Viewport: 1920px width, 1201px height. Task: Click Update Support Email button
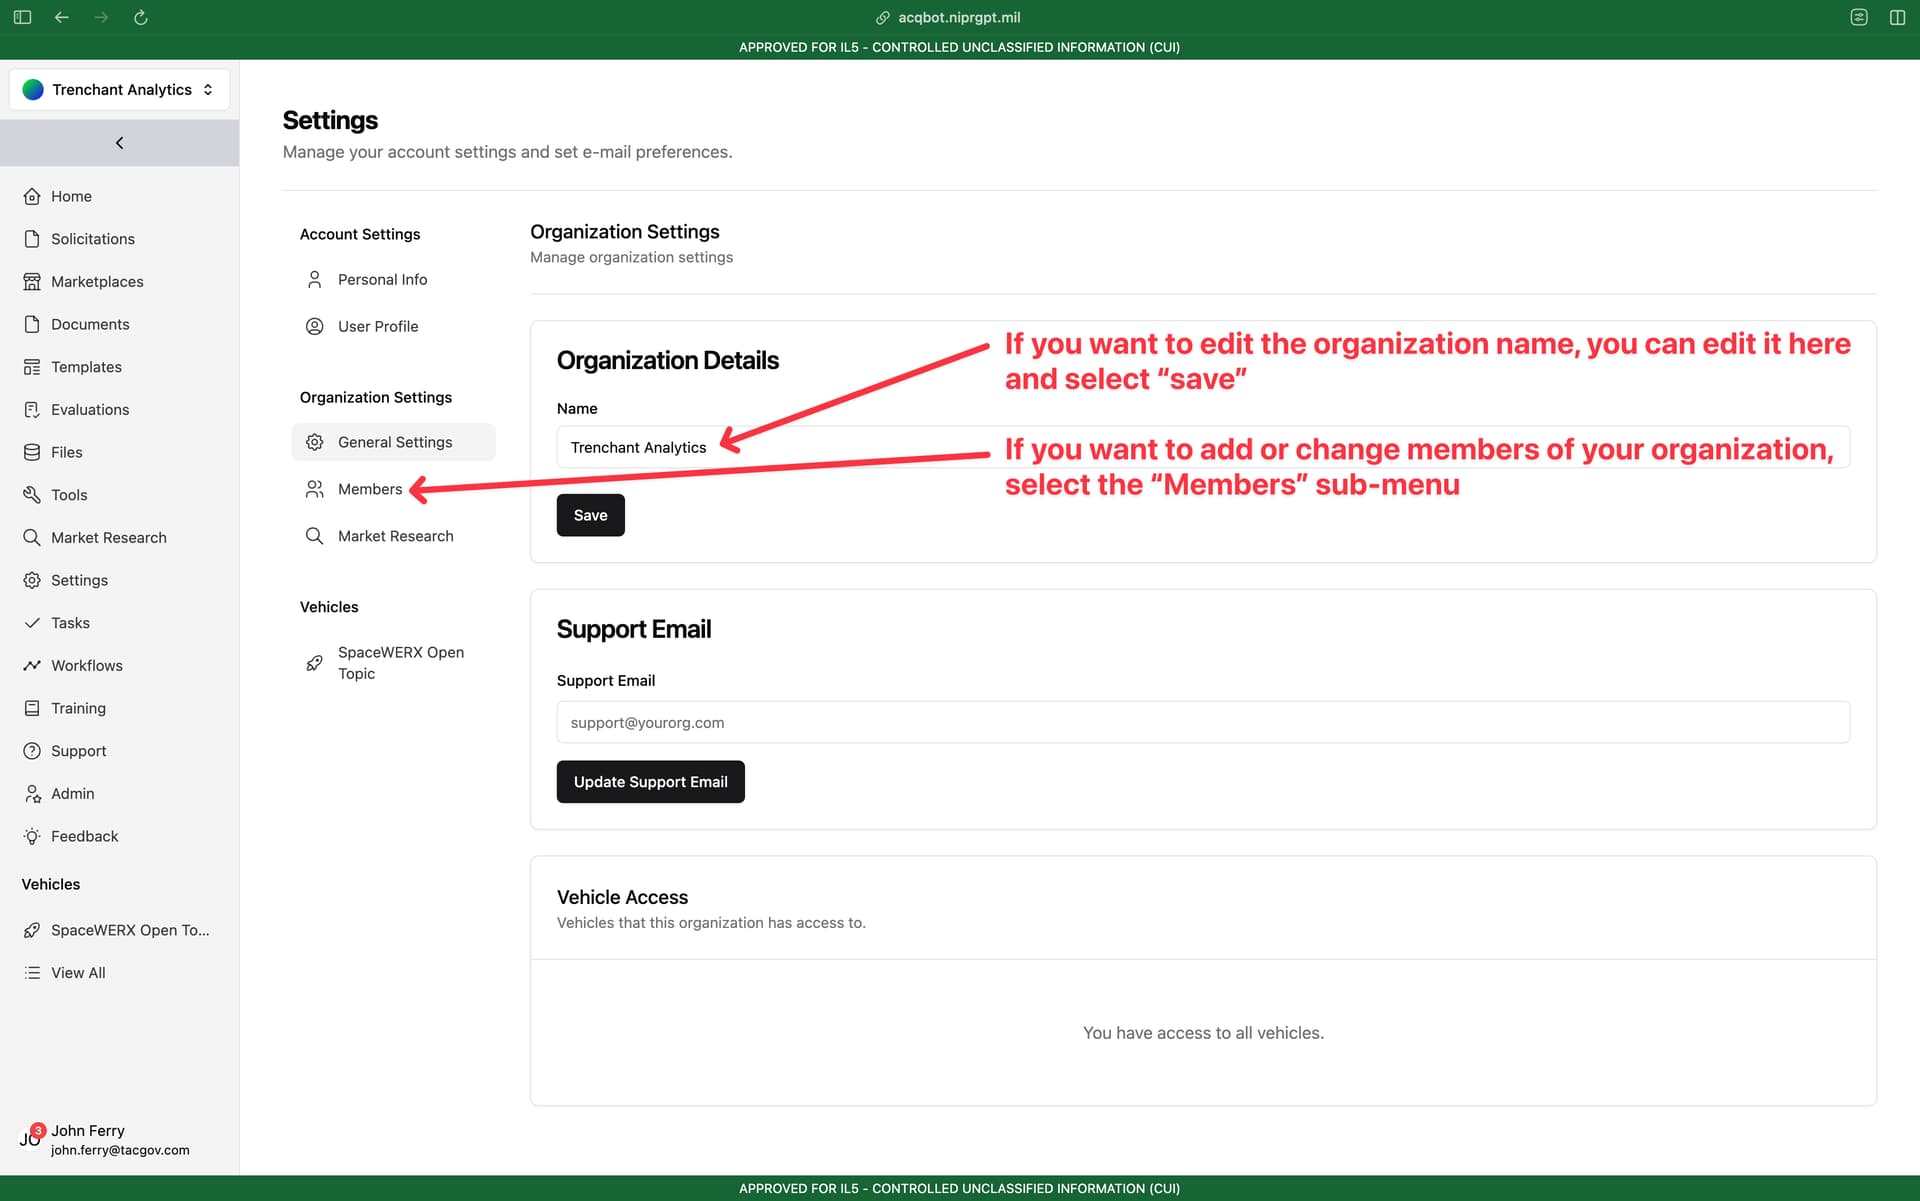coord(650,782)
